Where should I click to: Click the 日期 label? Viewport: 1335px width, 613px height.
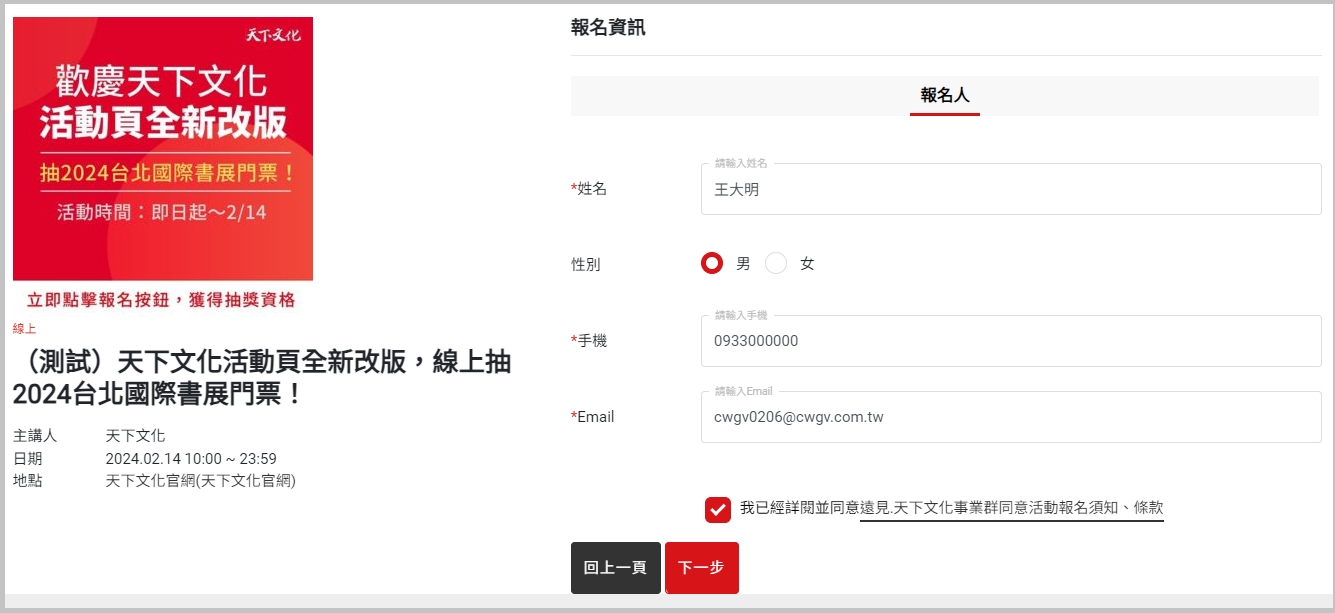pos(27,459)
